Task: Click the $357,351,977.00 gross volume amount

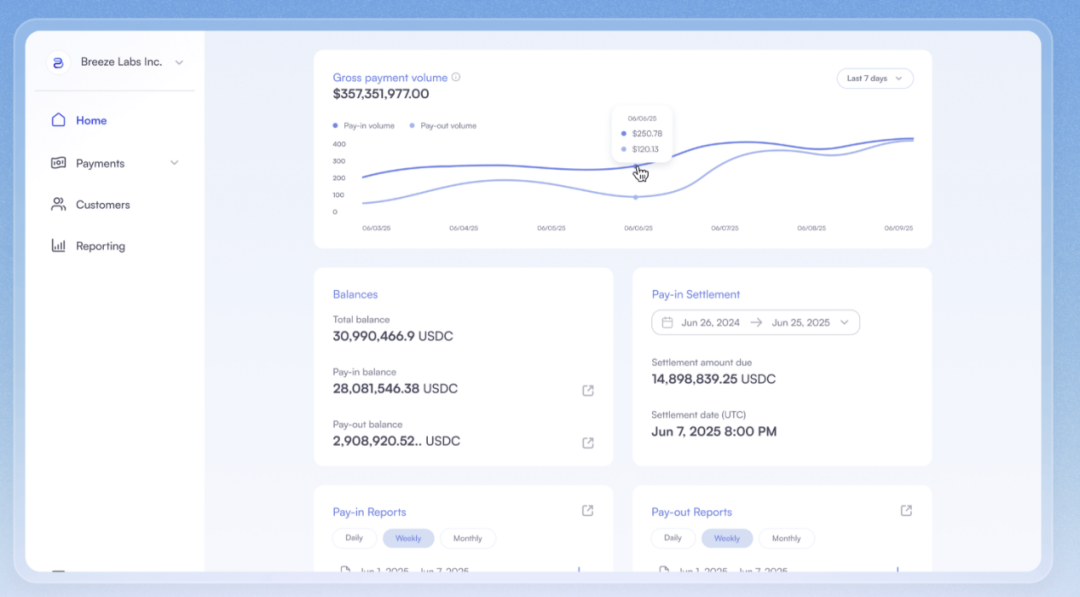Action: pyautogui.click(x=381, y=94)
